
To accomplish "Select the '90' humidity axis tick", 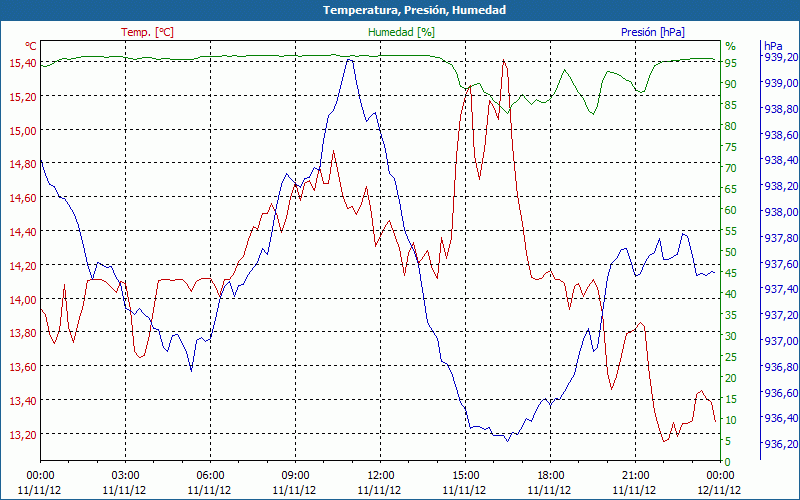I will click(731, 84).
